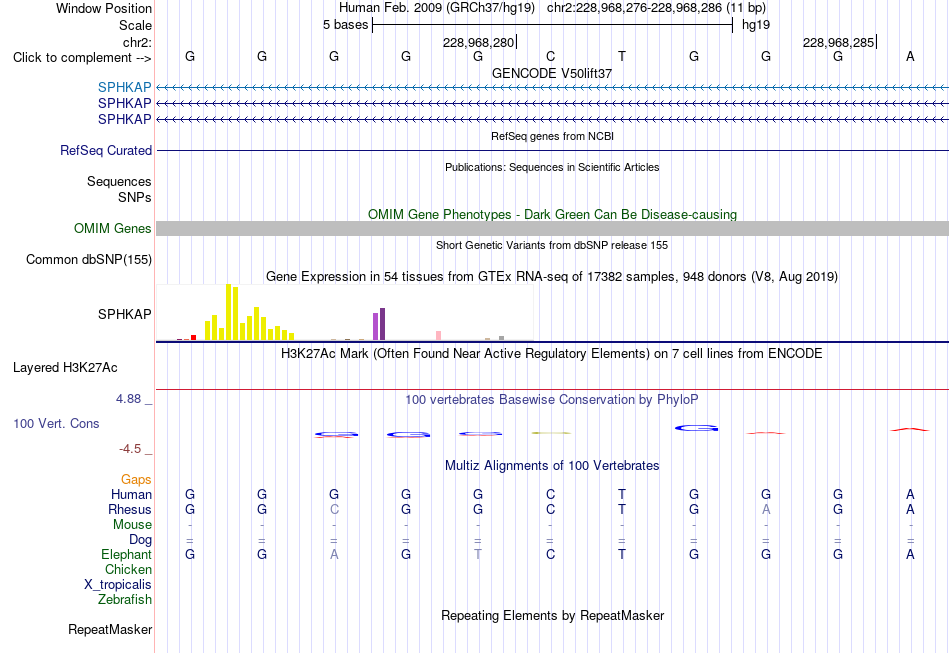Viewport: 950px width, 653px height.
Task: Click the 'hg19' text beside the scale bar
Action: point(756,25)
